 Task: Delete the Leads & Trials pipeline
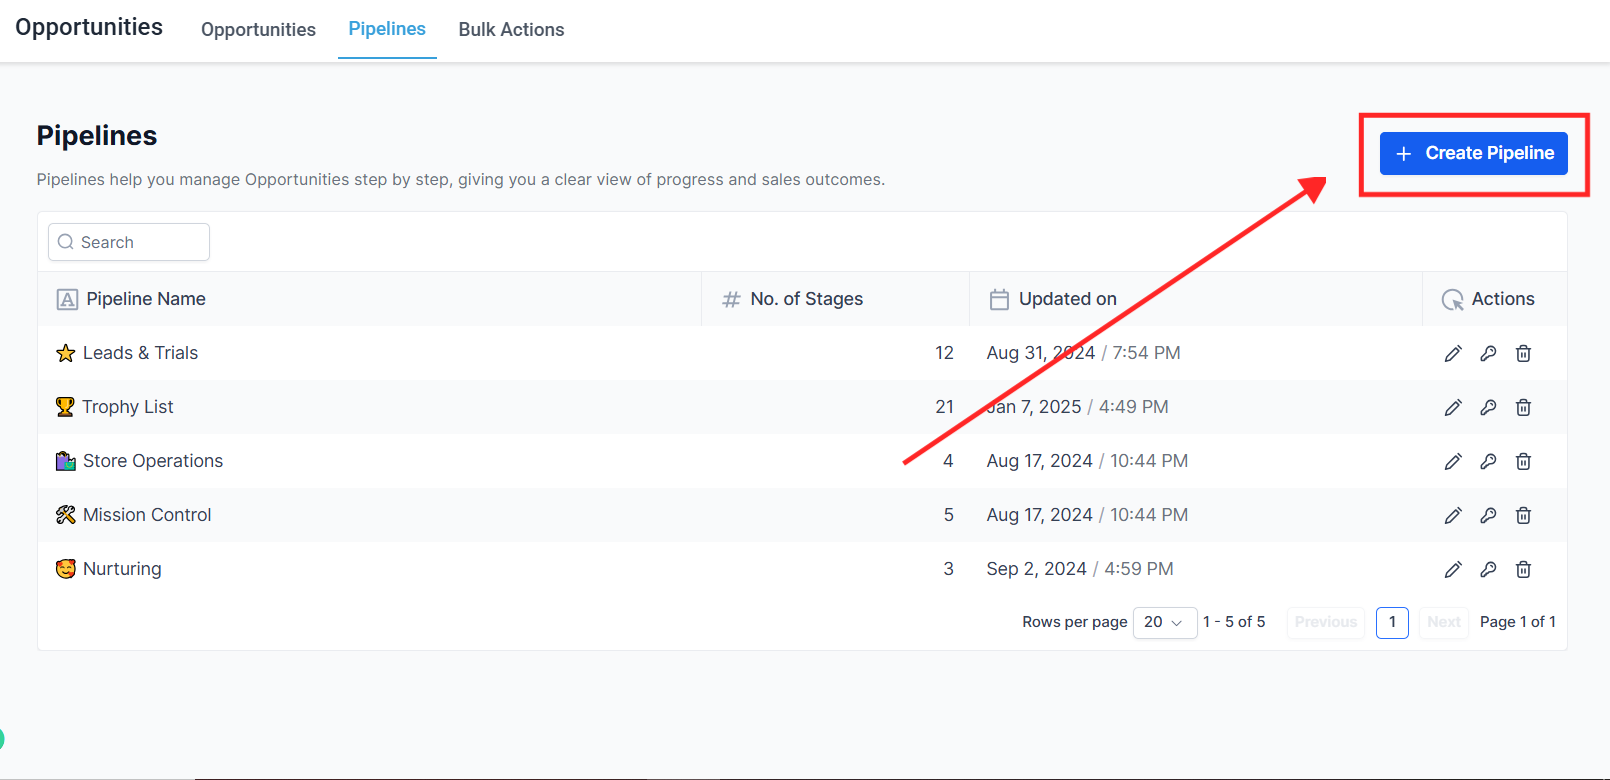click(x=1523, y=353)
